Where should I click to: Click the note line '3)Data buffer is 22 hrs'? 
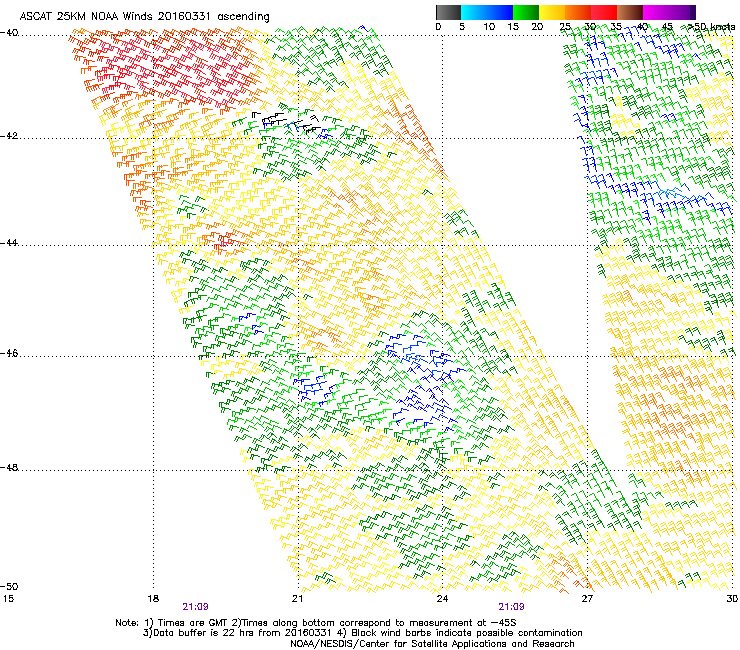(363, 633)
